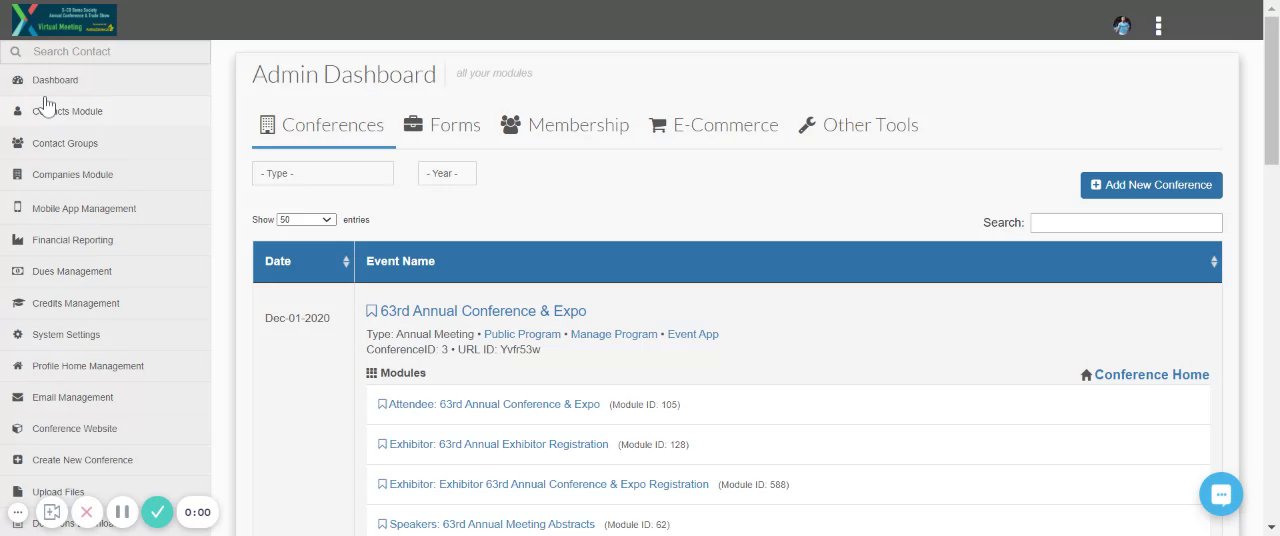
Task: Expand the Show entries count selector
Action: pyautogui.click(x=306, y=220)
